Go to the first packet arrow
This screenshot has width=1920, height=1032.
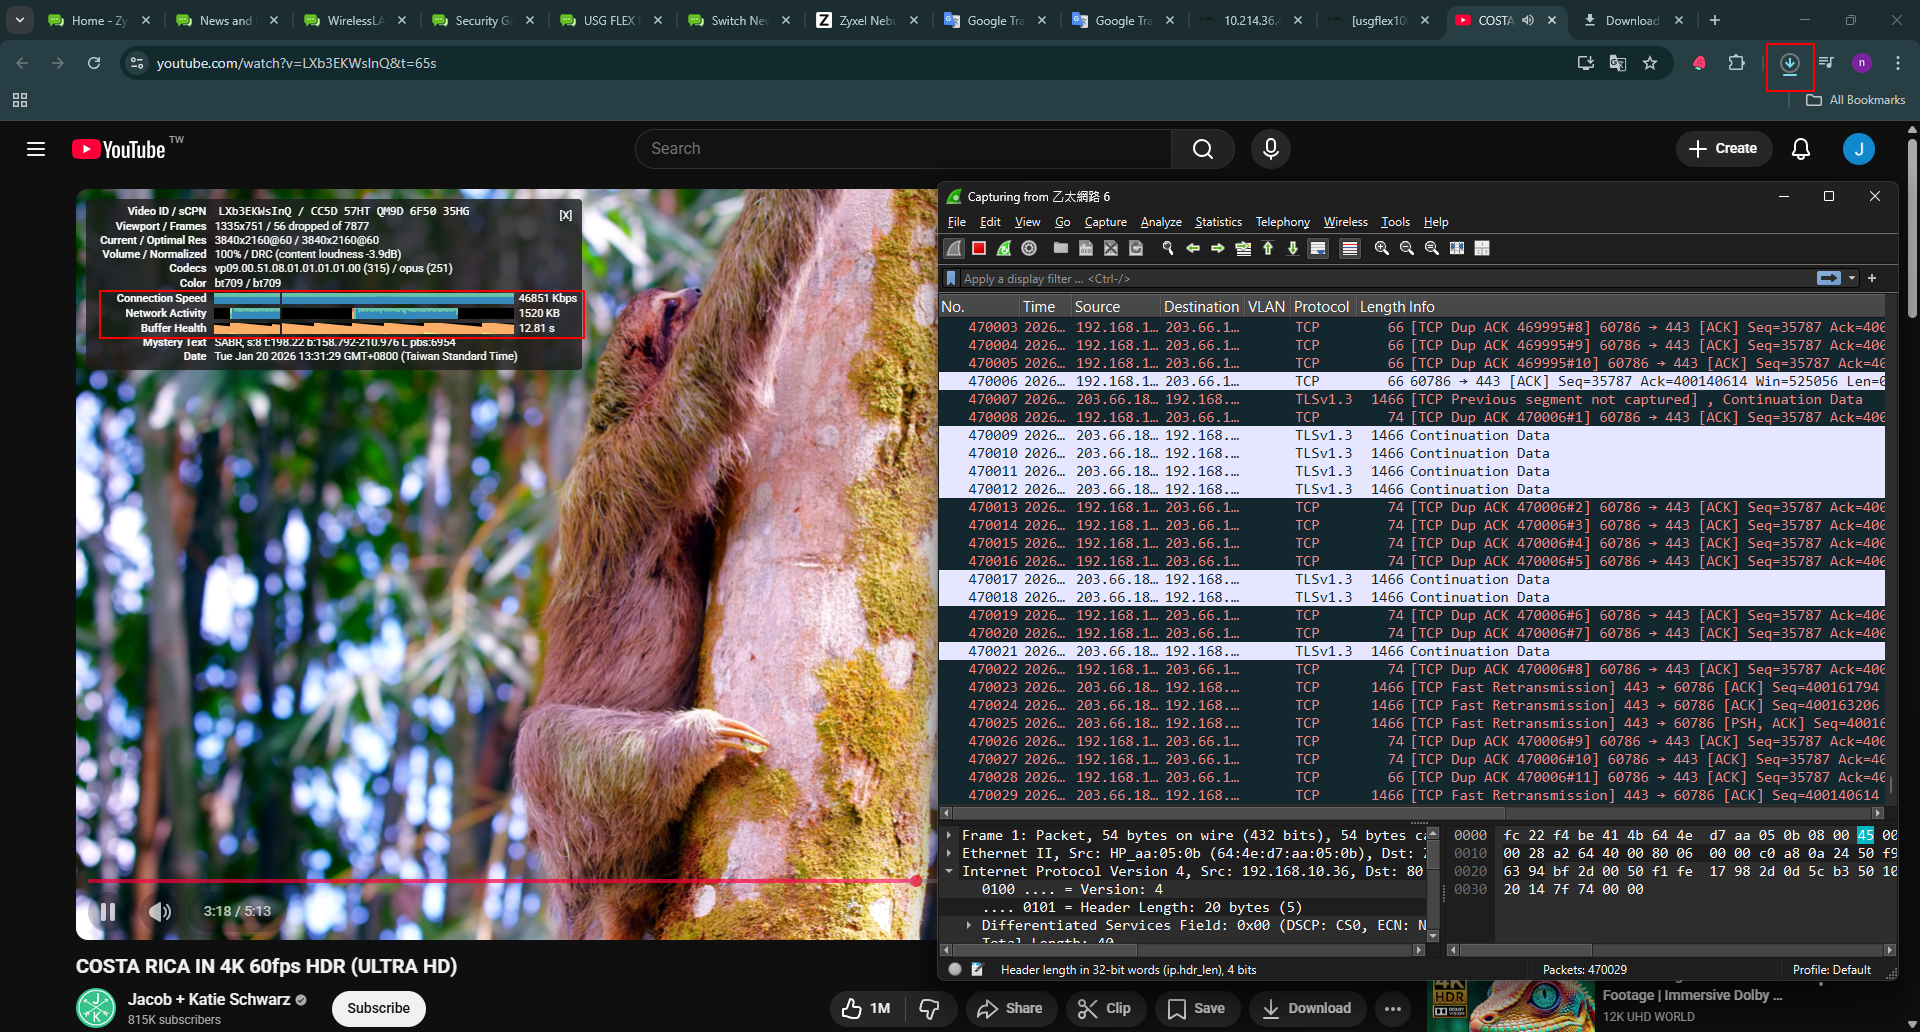tap(1268, 248)
